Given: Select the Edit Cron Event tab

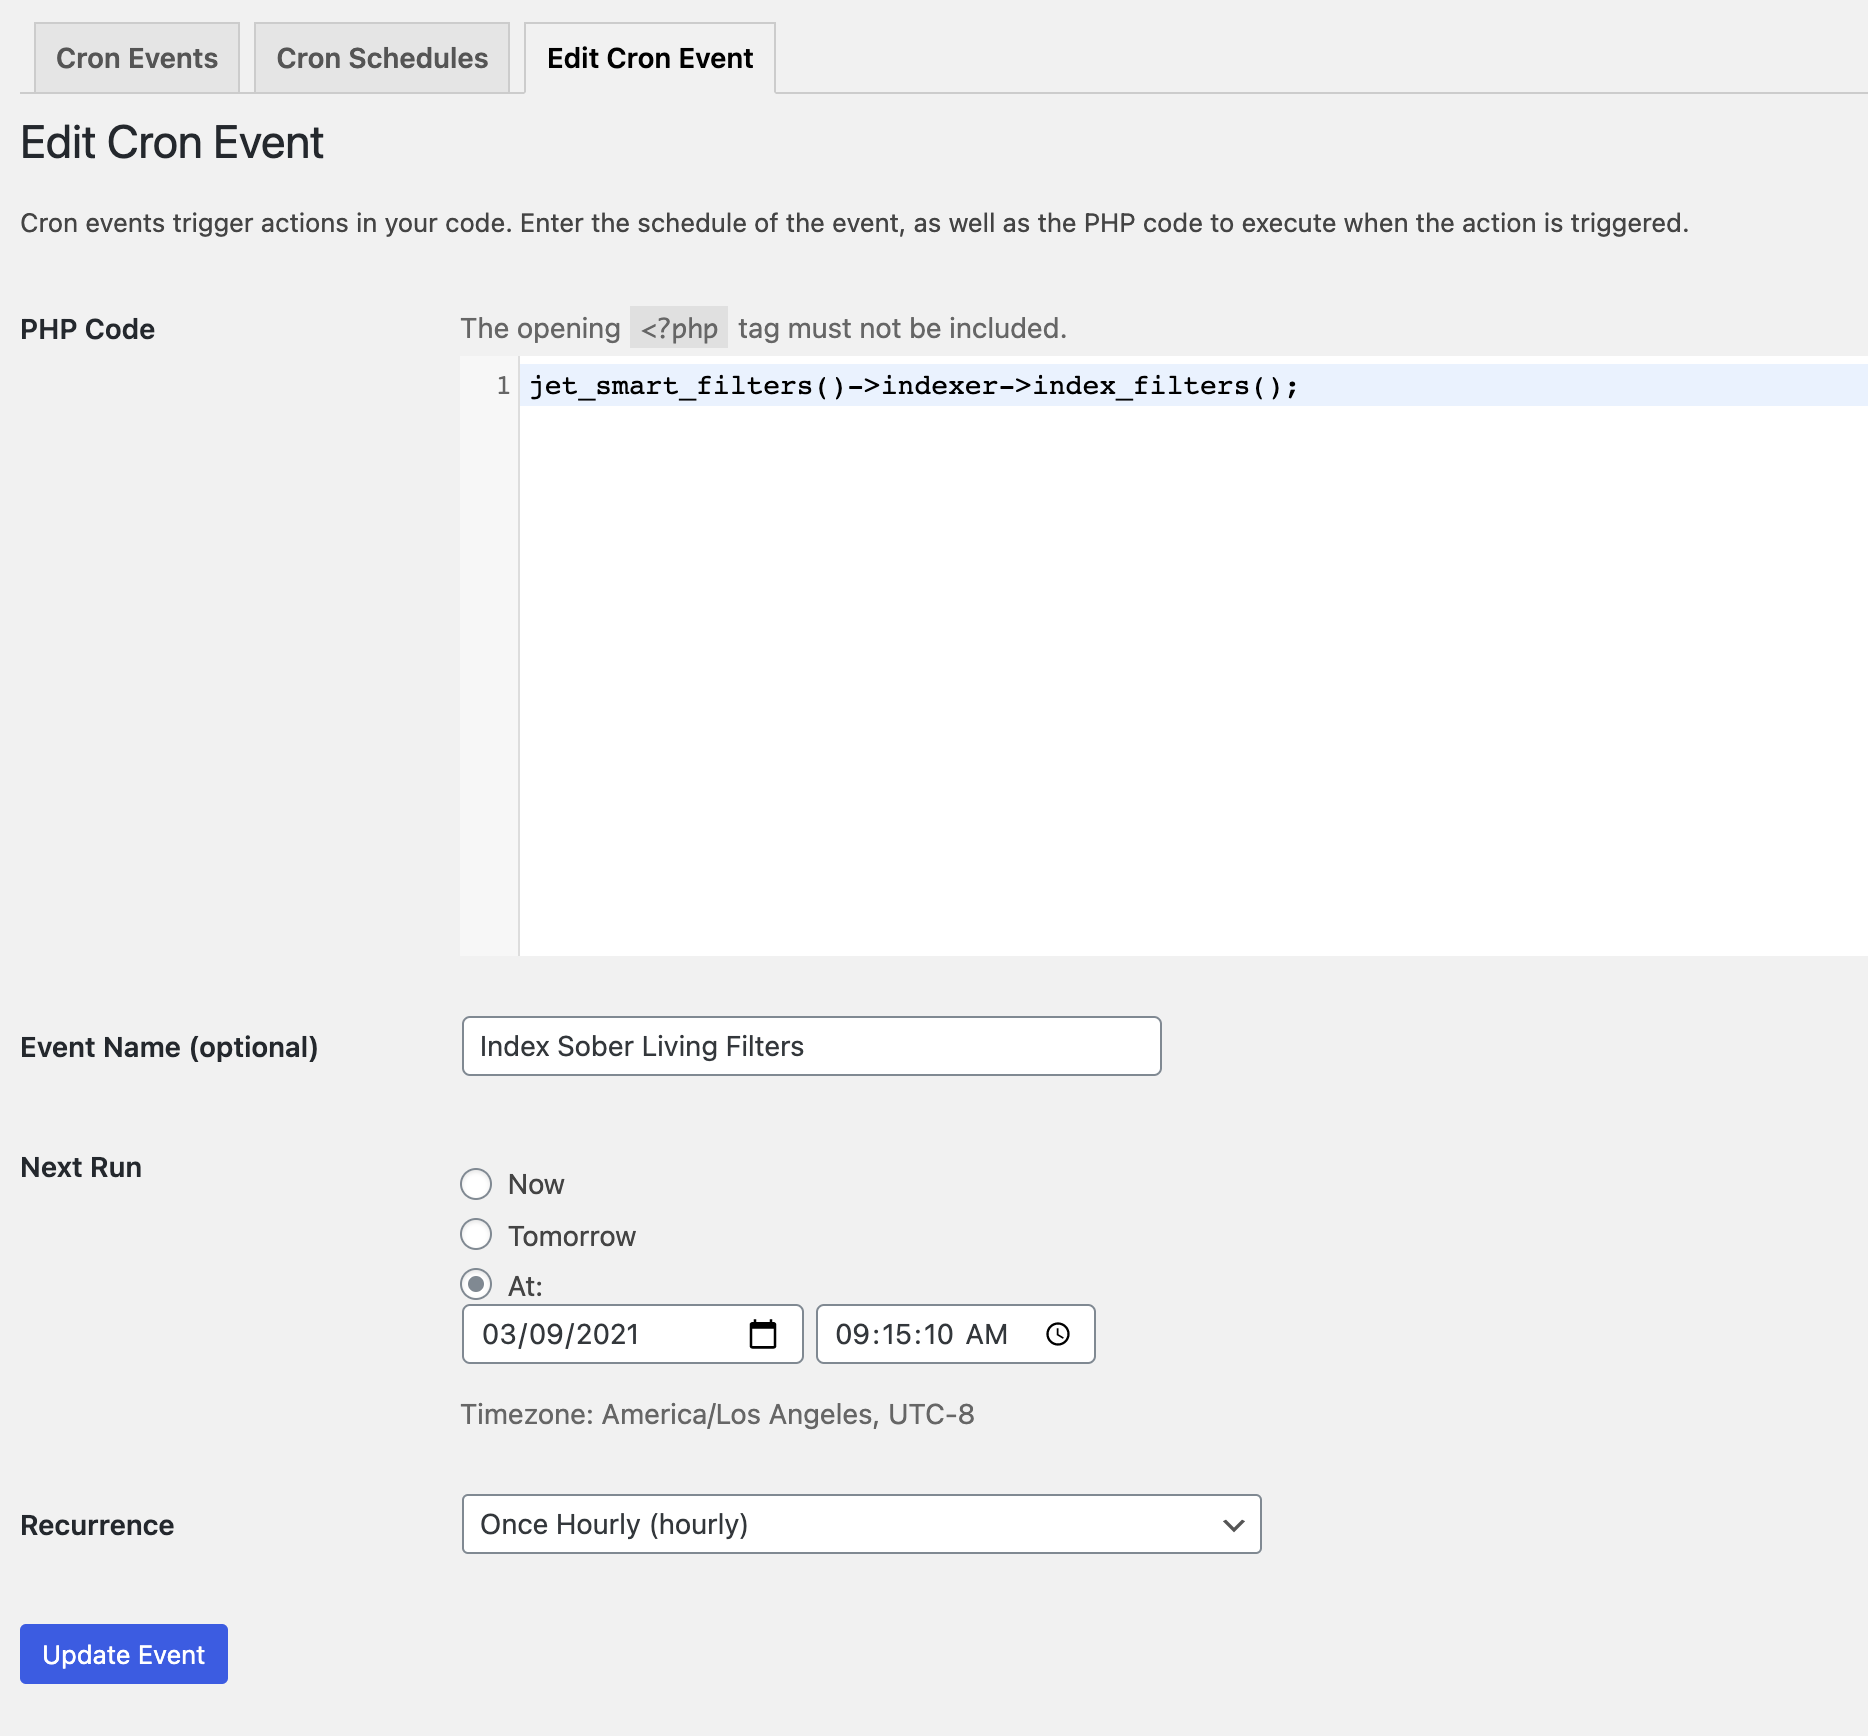Looking at the screenshot, I should tap(648, 57).
